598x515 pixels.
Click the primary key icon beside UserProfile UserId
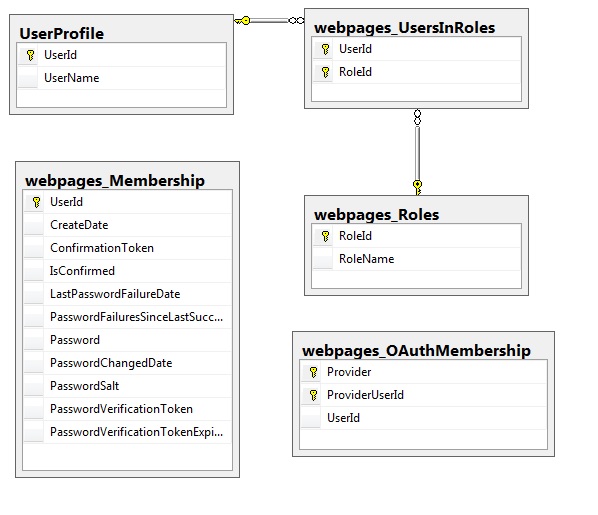[x=31, y=55]
